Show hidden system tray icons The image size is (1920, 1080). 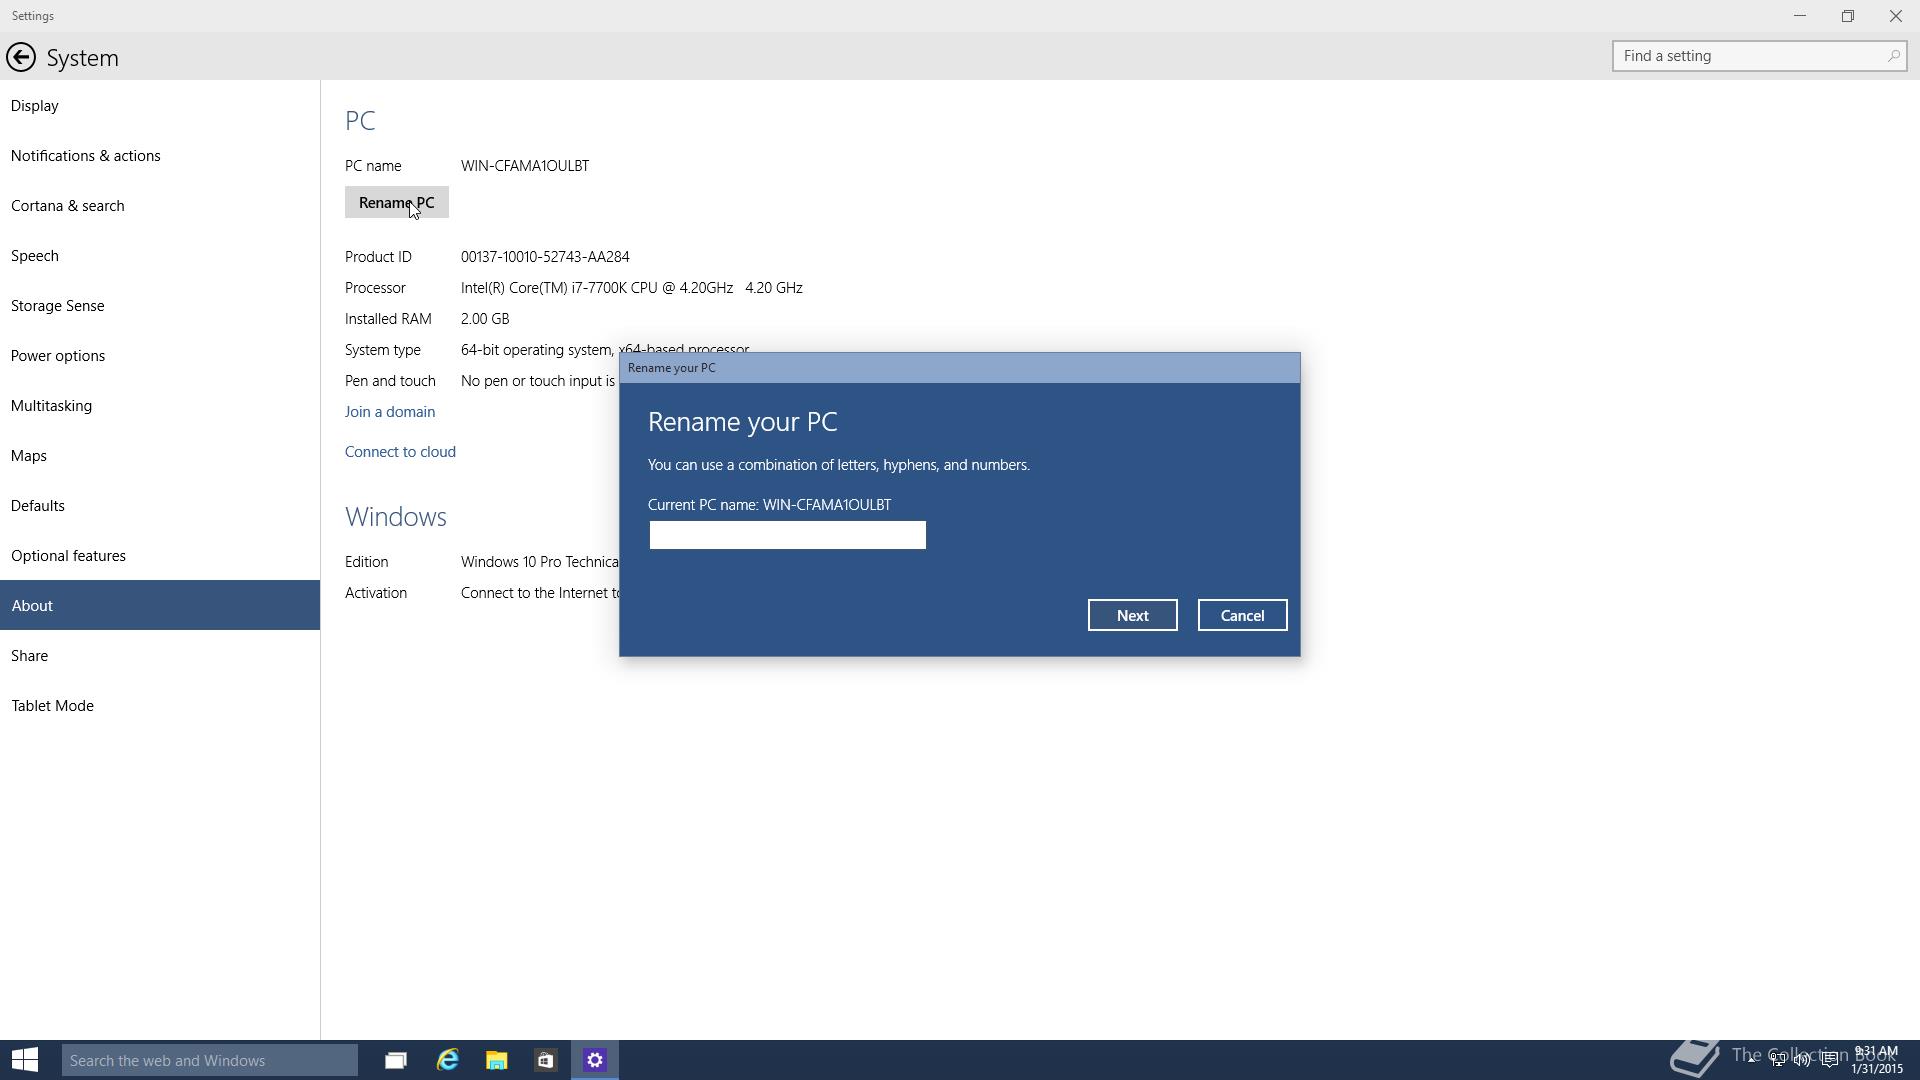coord(1752,1059)
